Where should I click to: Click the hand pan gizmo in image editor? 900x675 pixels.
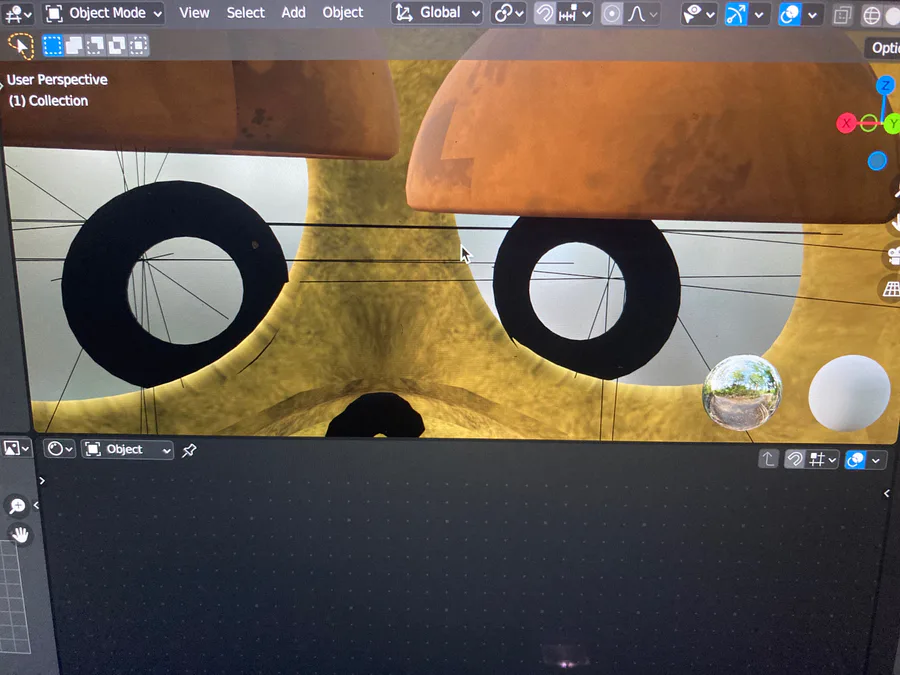(x=20, y=536)
